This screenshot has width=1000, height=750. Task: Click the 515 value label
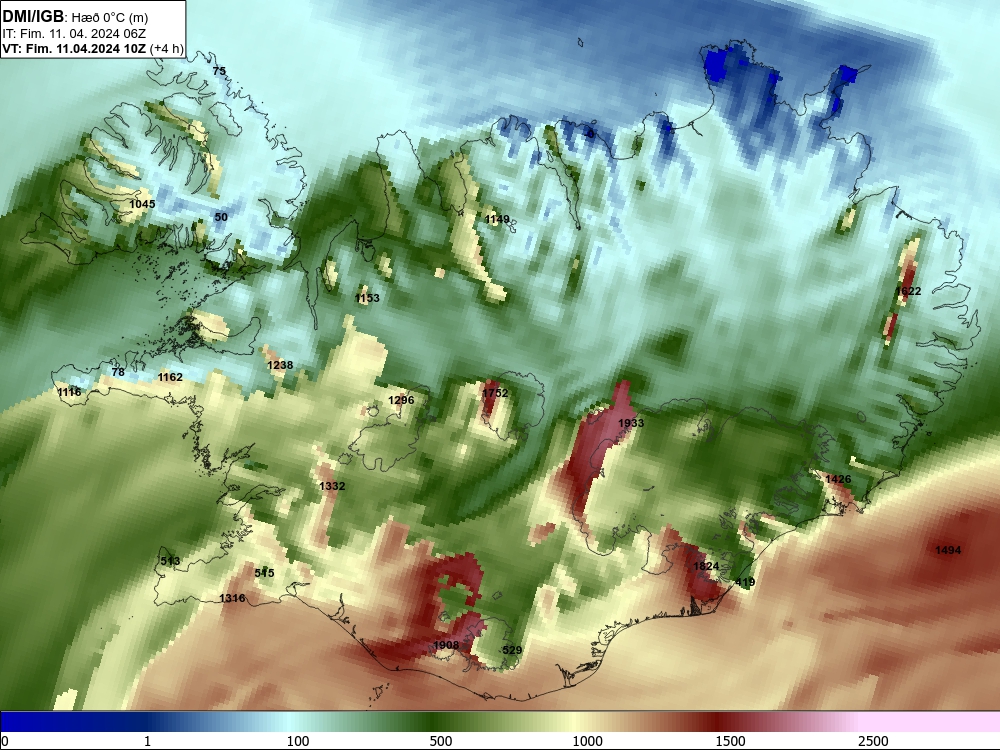pos(265,573)
